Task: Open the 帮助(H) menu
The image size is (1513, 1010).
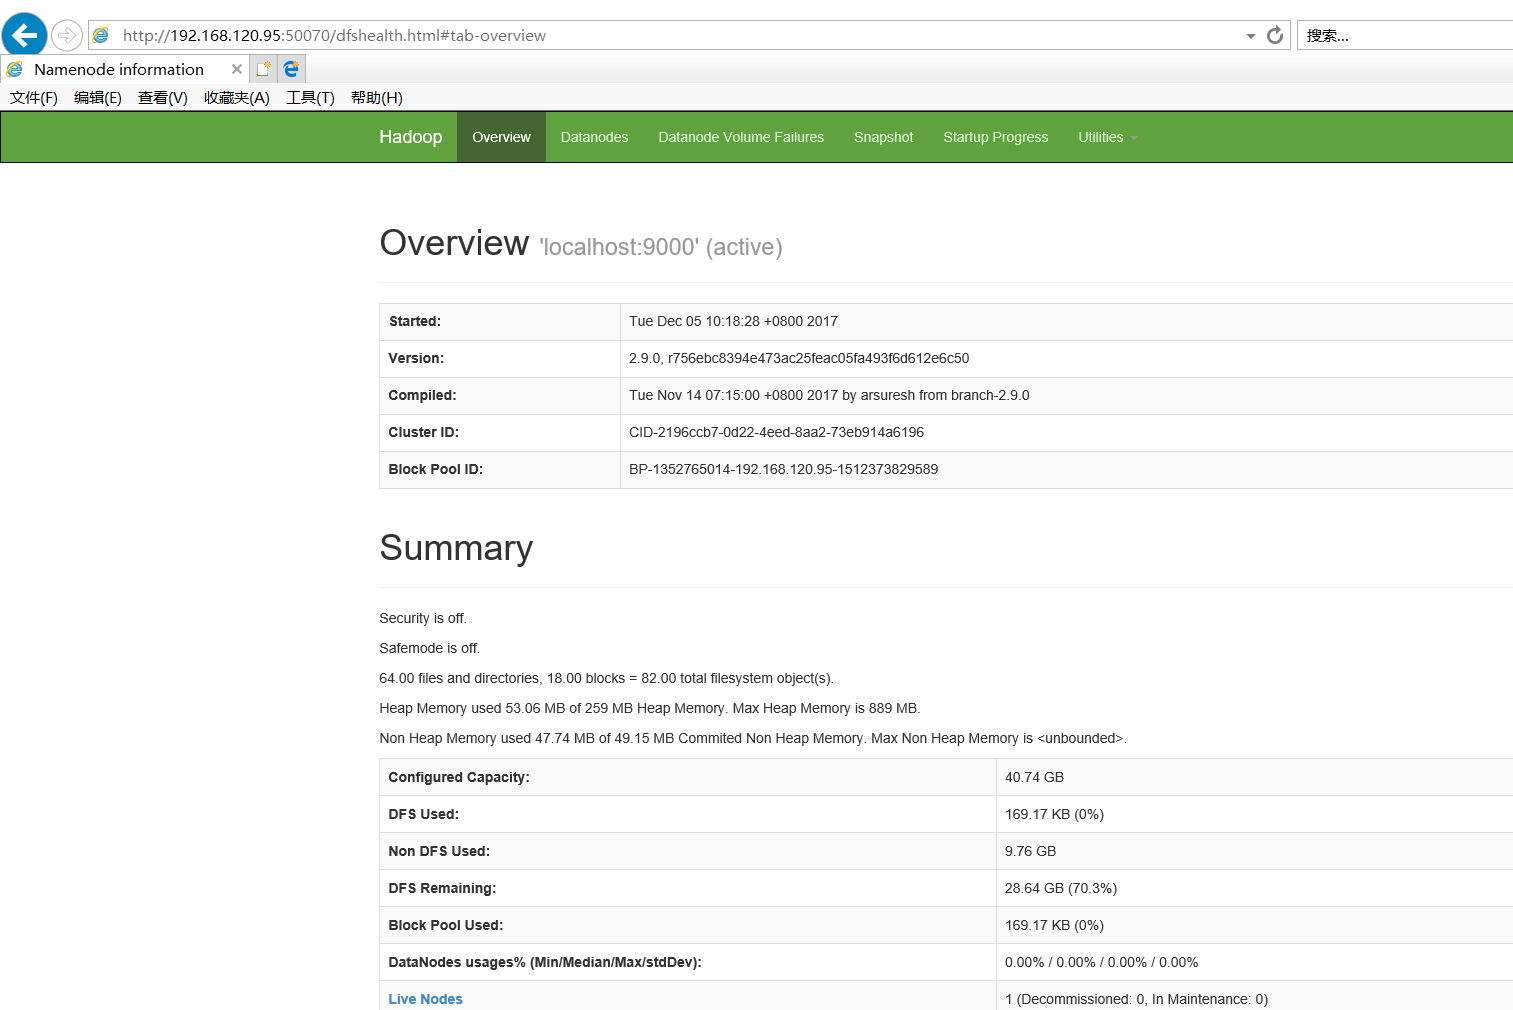Action: coord(377,97)
